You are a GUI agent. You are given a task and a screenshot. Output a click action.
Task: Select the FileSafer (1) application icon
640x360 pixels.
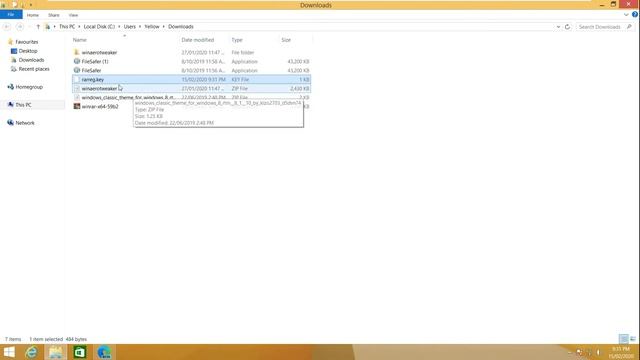tap(77, 61)
